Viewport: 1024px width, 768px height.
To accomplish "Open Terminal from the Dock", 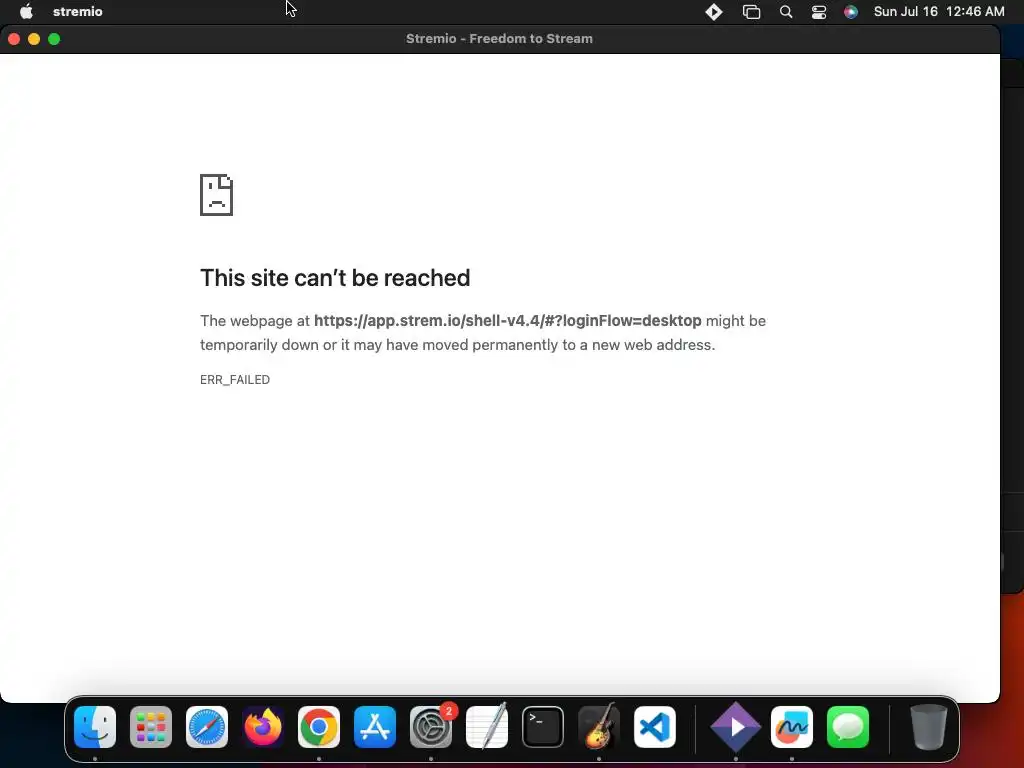I will (543, 727).
